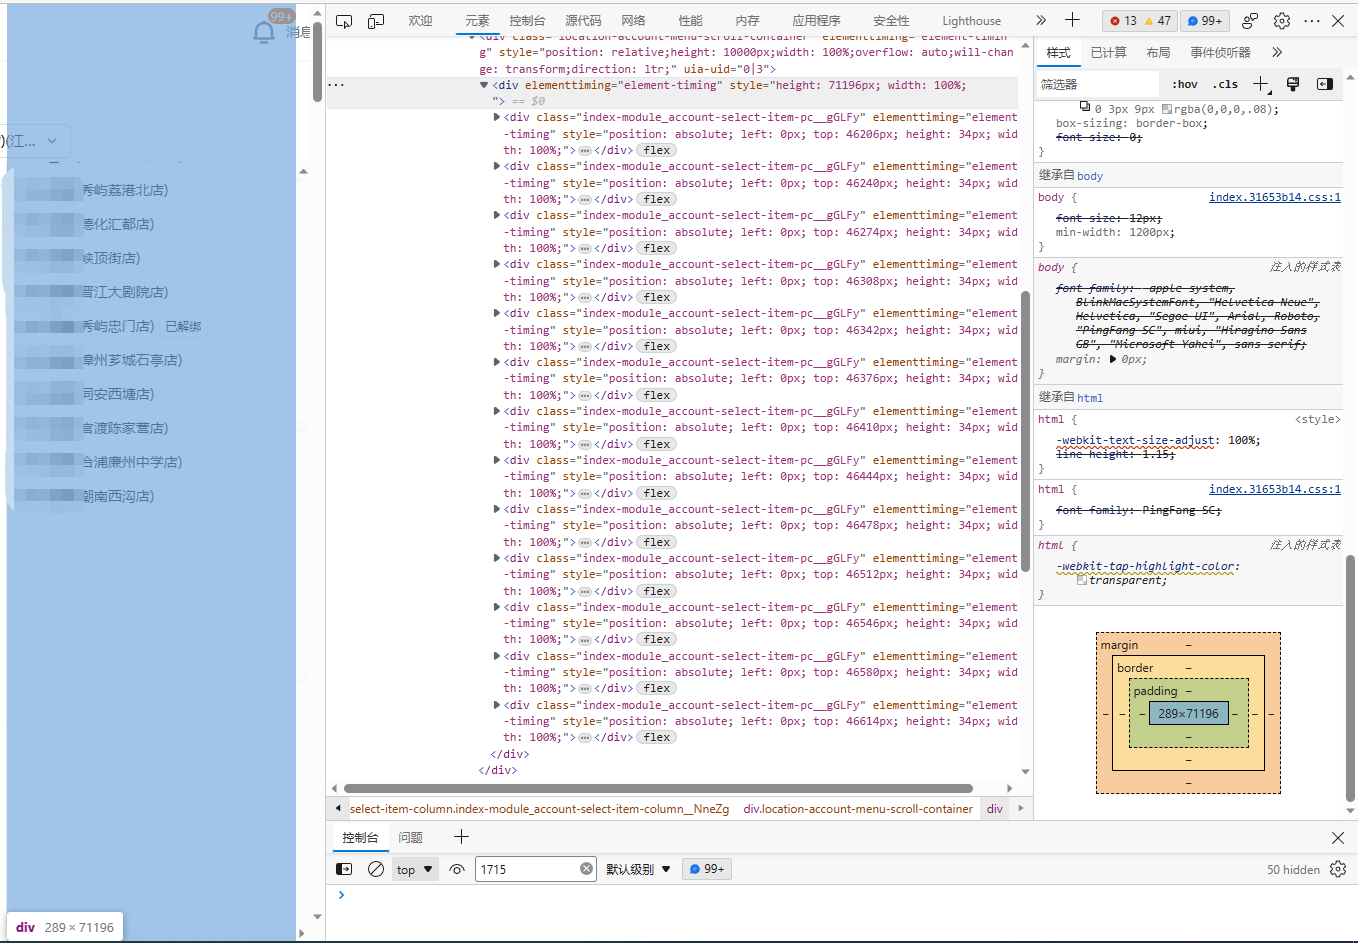1358x943 pixels.
Task: Select the account-select-item-column__NneZg breadcrumb
Action: [539, 809]
